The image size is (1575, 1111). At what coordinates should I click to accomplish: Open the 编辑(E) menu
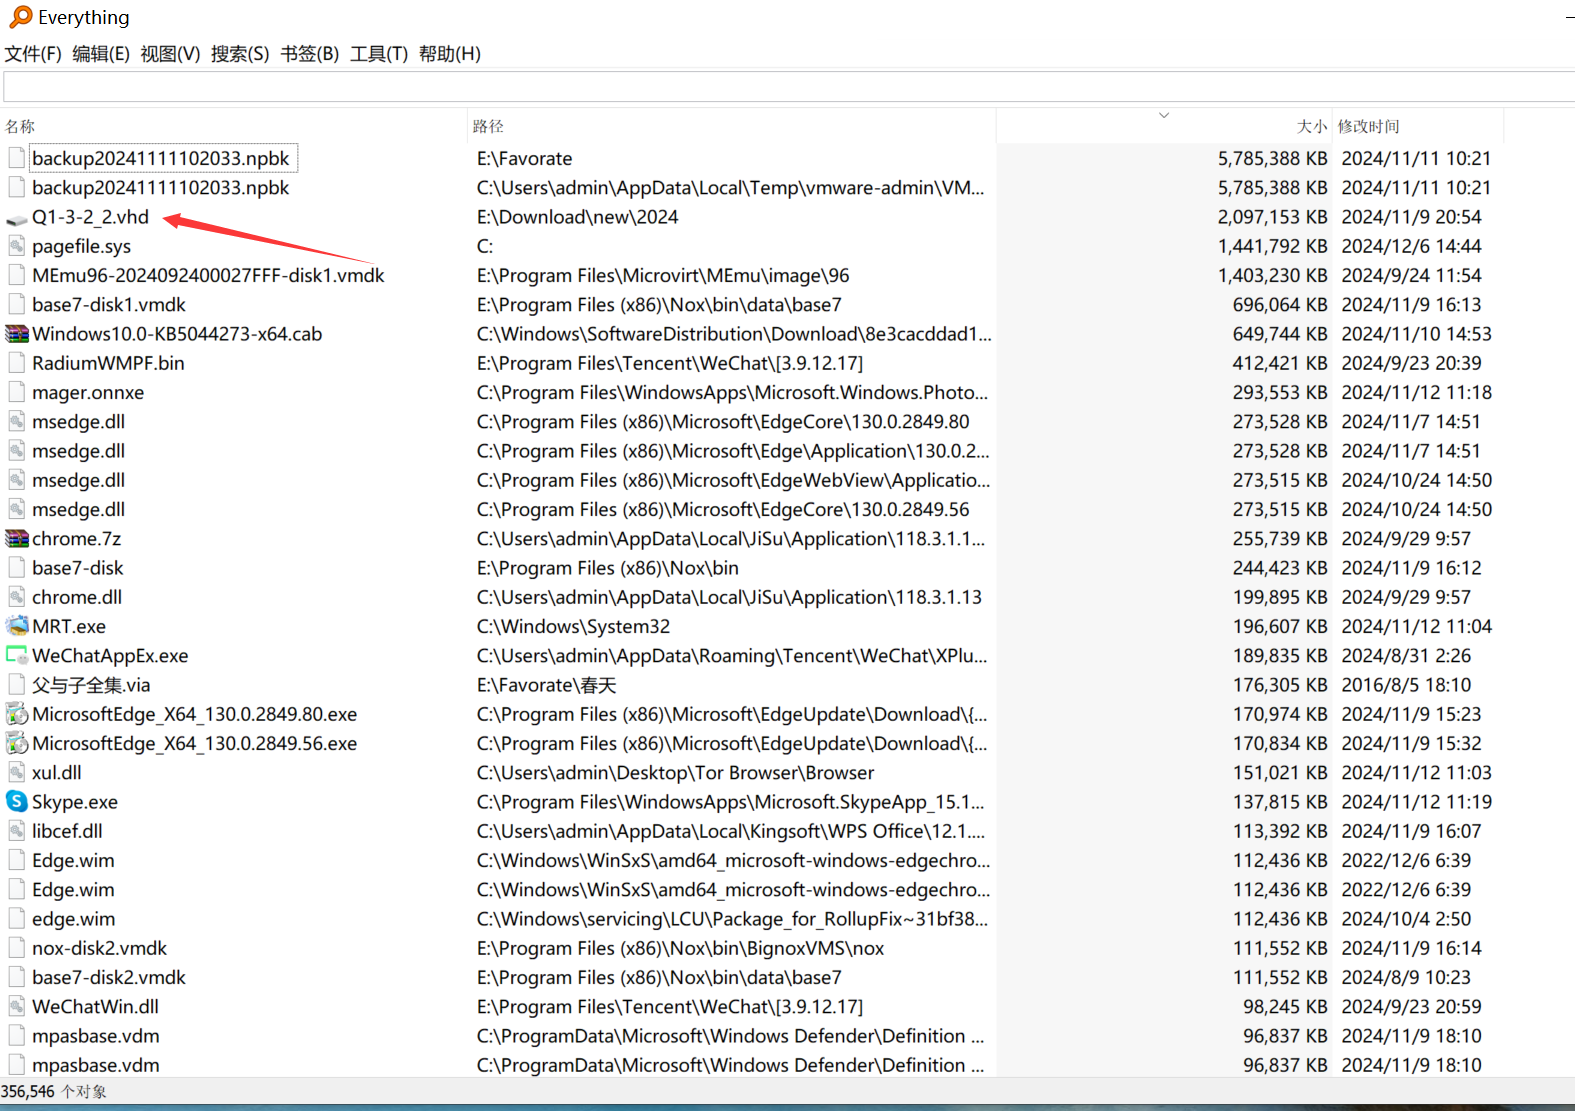(x=101, y=54)
